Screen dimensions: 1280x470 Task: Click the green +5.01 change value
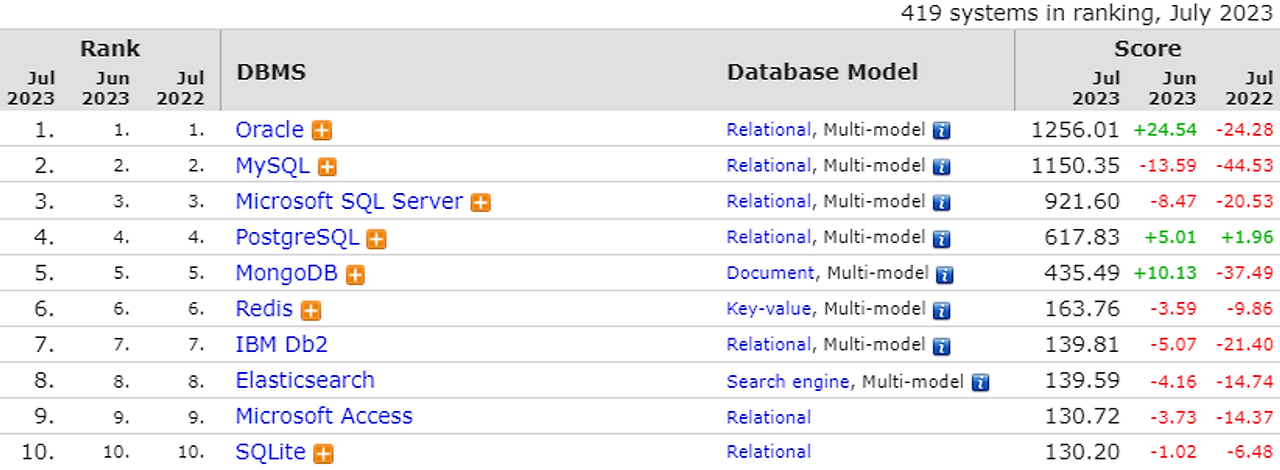1169,238
